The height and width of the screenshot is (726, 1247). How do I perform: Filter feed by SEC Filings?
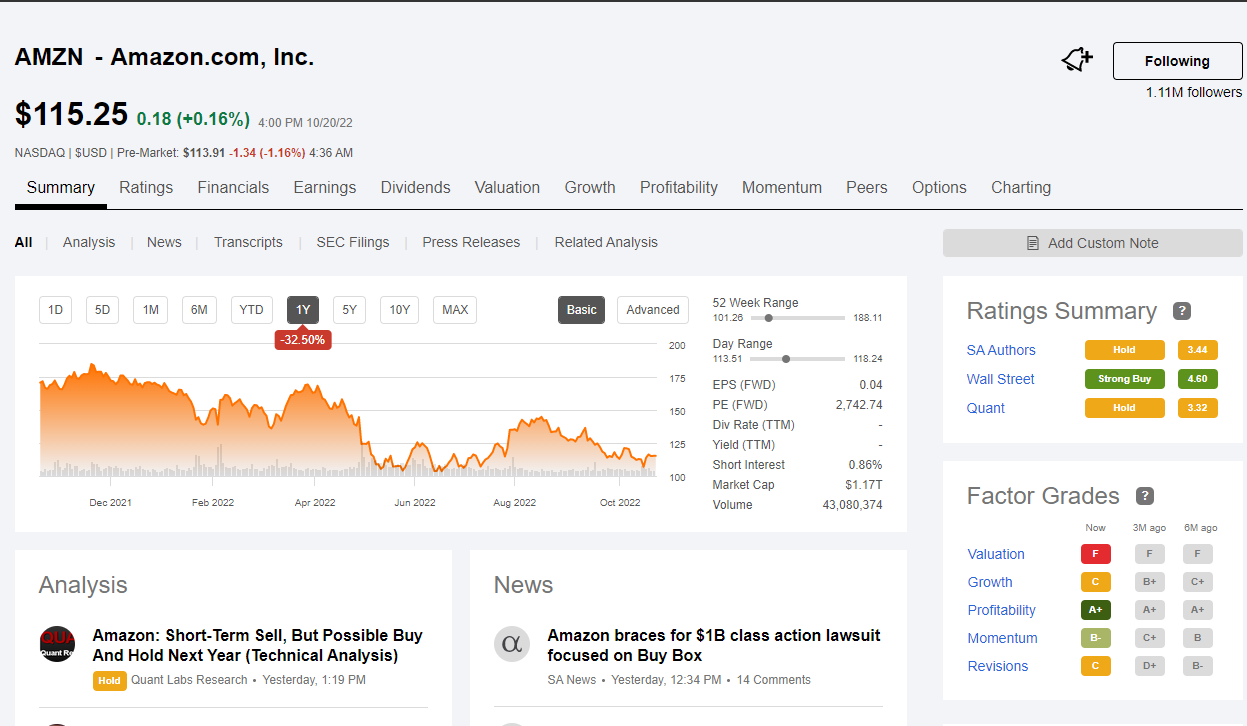(353, 242)
